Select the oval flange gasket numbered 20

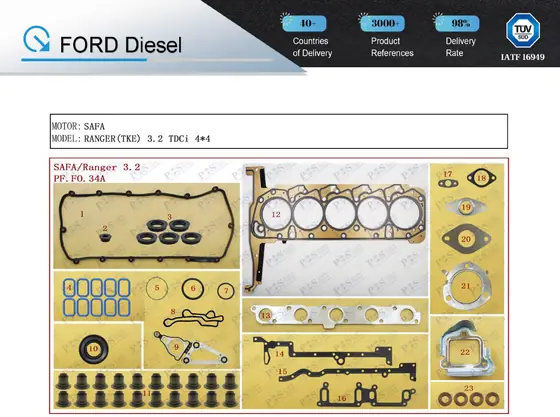tap(466, 238)
